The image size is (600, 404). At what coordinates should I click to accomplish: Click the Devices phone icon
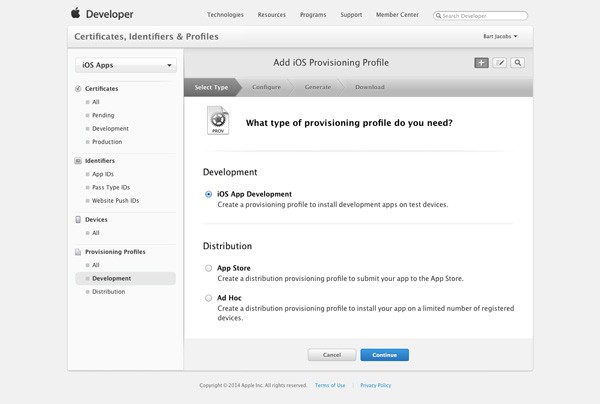tap(78, 220)
